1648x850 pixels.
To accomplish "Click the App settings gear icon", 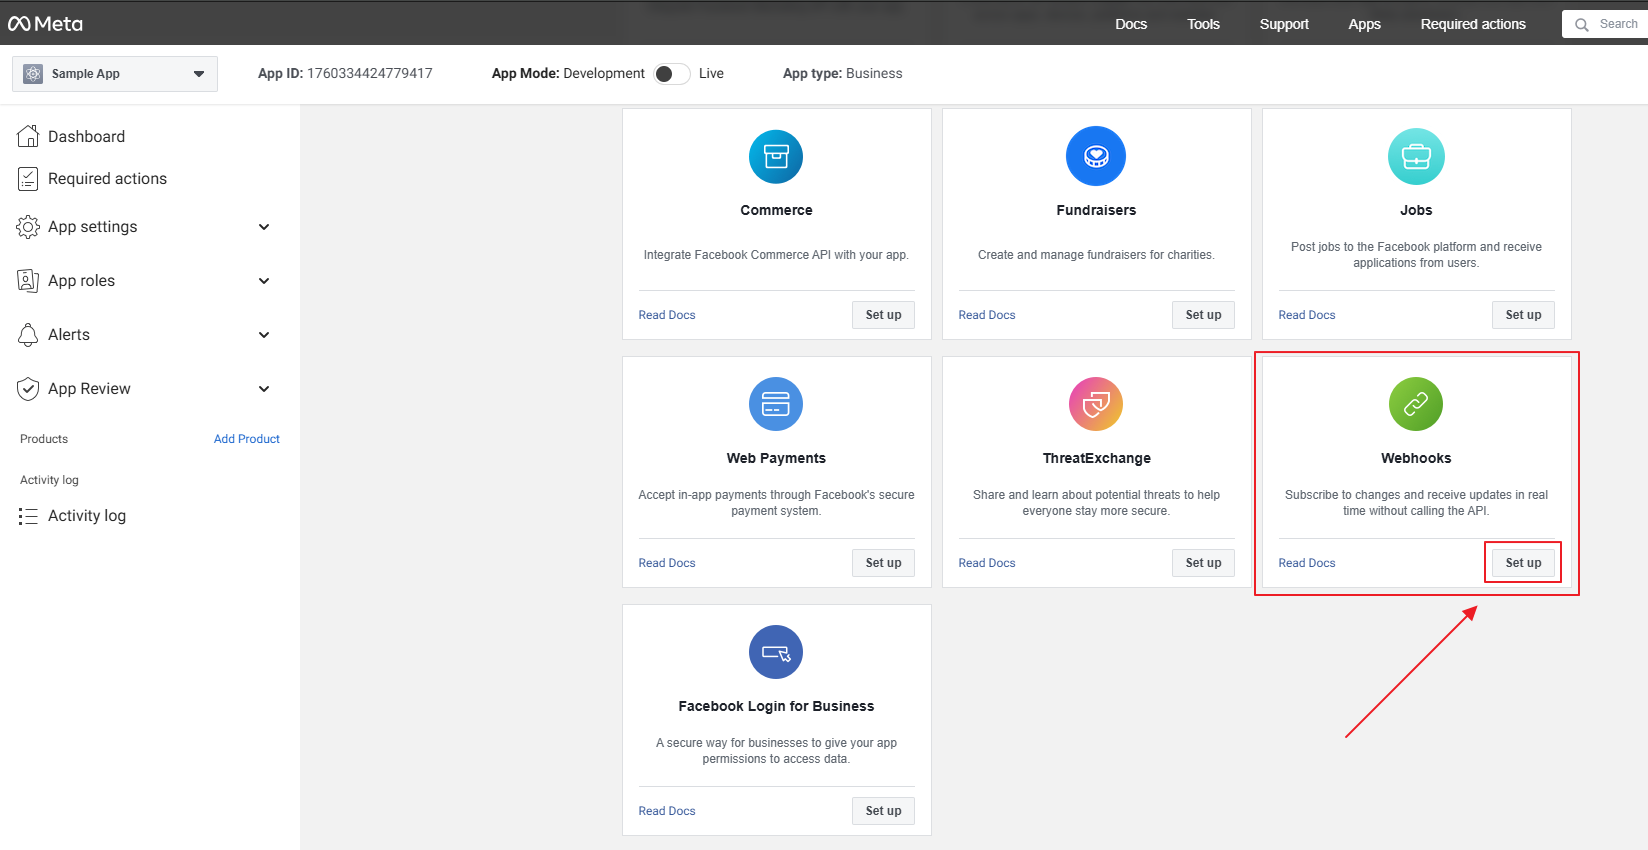I will tap(28, 227).
